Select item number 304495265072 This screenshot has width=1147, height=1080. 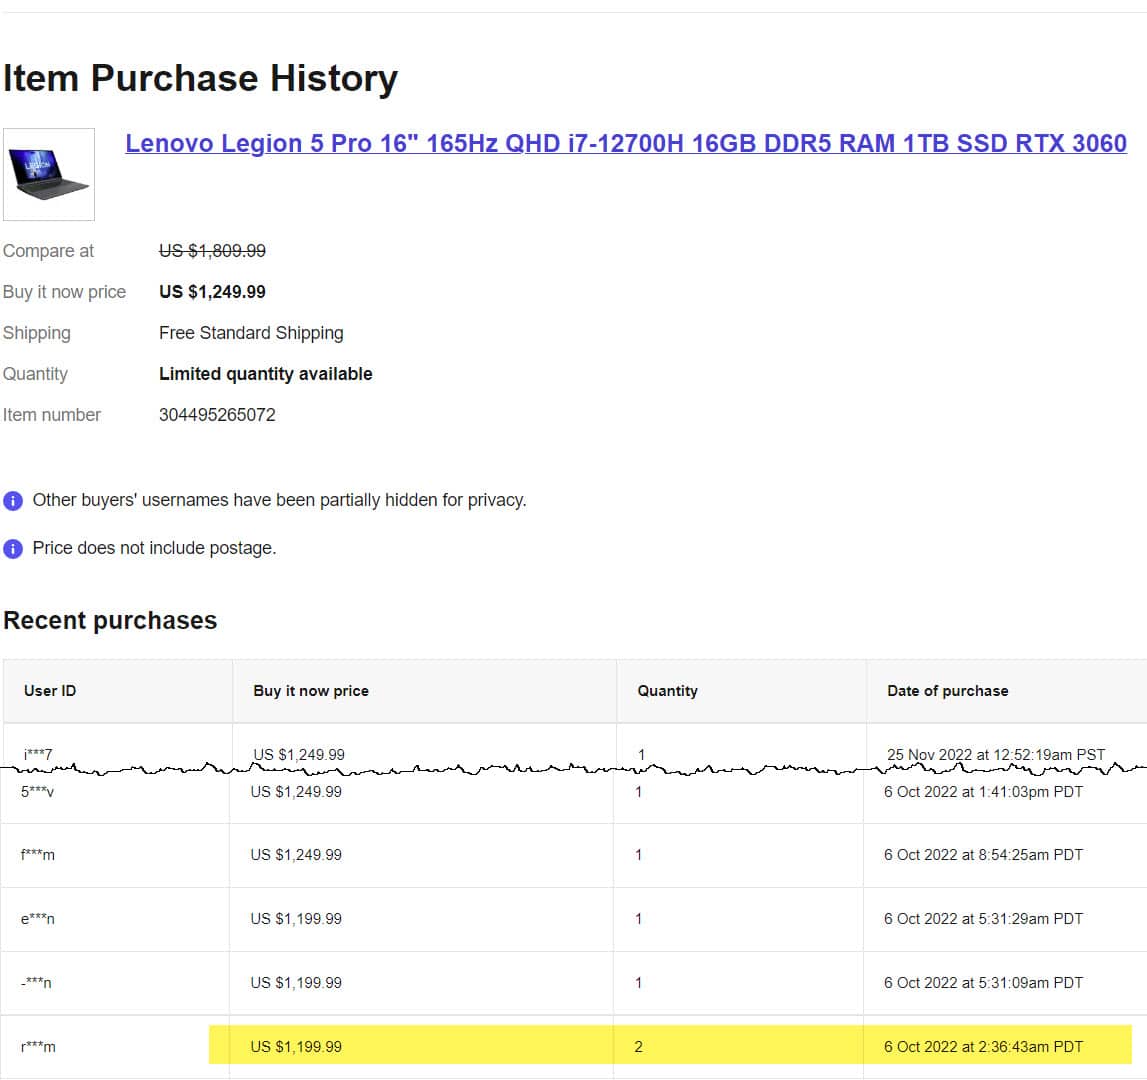click(217, 415)
